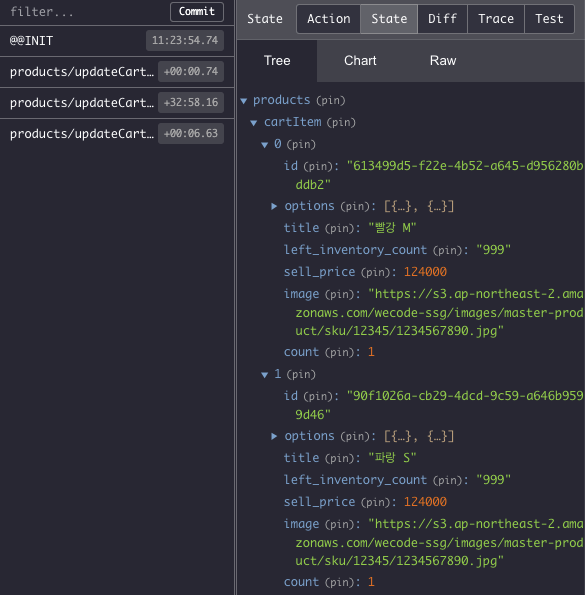Pin the cartItem key
585x595 pixels.
pyautogui.click(x=341, y=123)
